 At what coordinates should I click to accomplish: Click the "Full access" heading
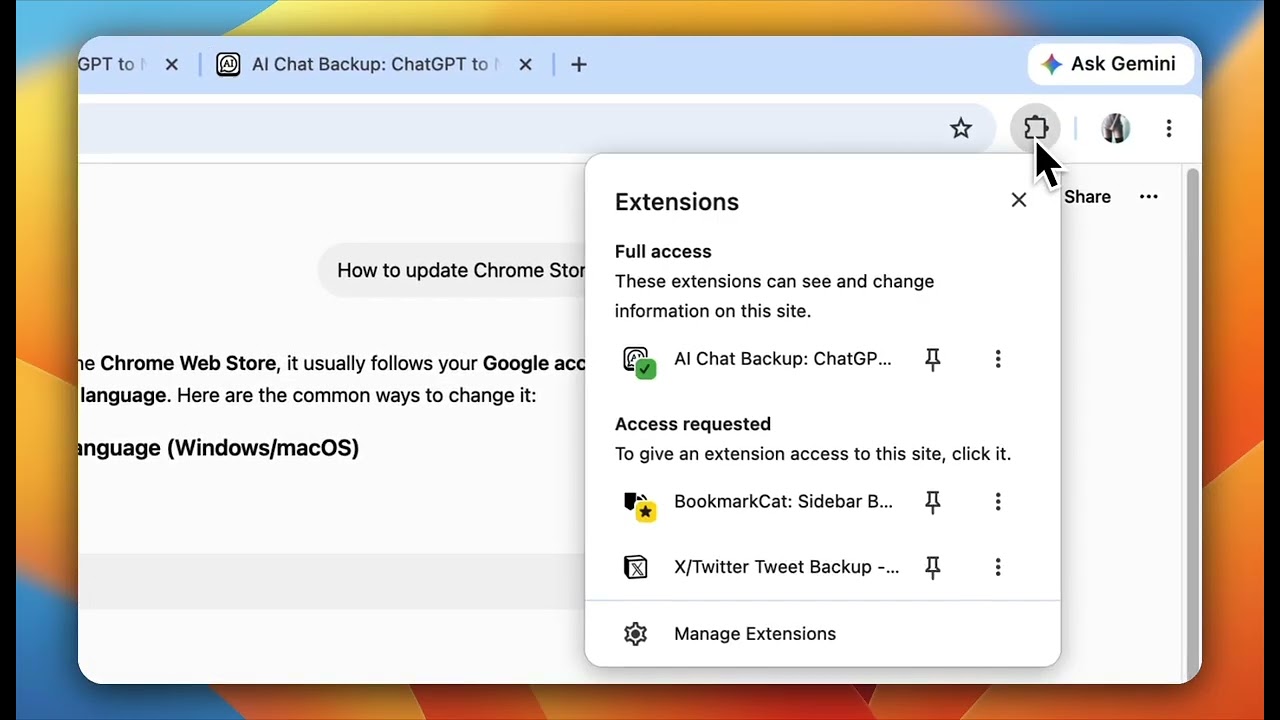click(x=663, y=252)
